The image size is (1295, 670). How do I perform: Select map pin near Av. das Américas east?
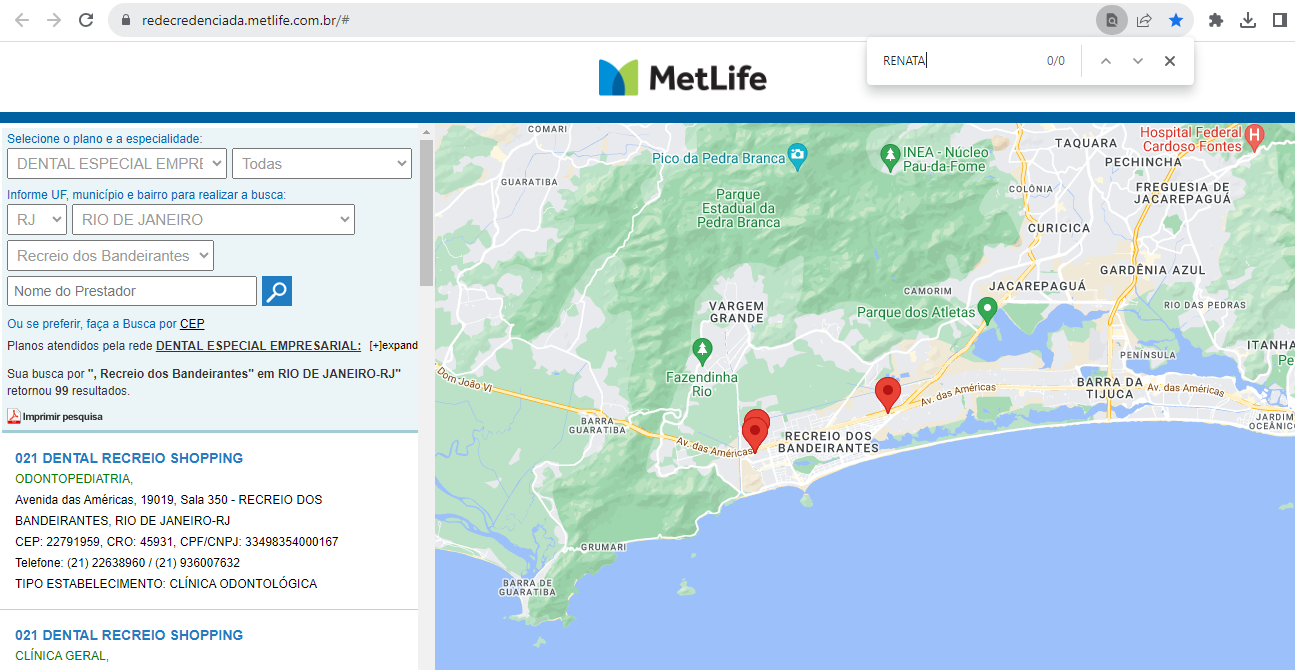point(887,393)
